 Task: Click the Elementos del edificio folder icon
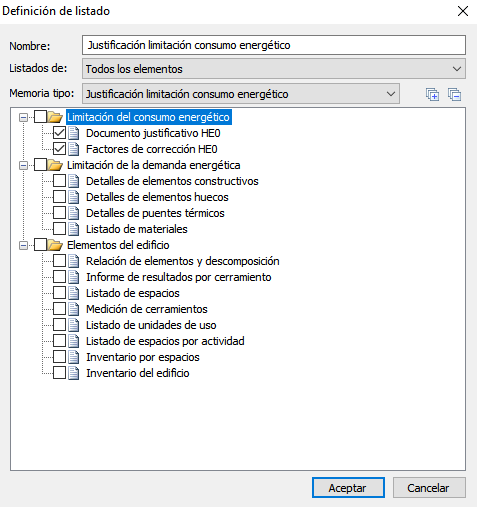(x=55, y=245)
